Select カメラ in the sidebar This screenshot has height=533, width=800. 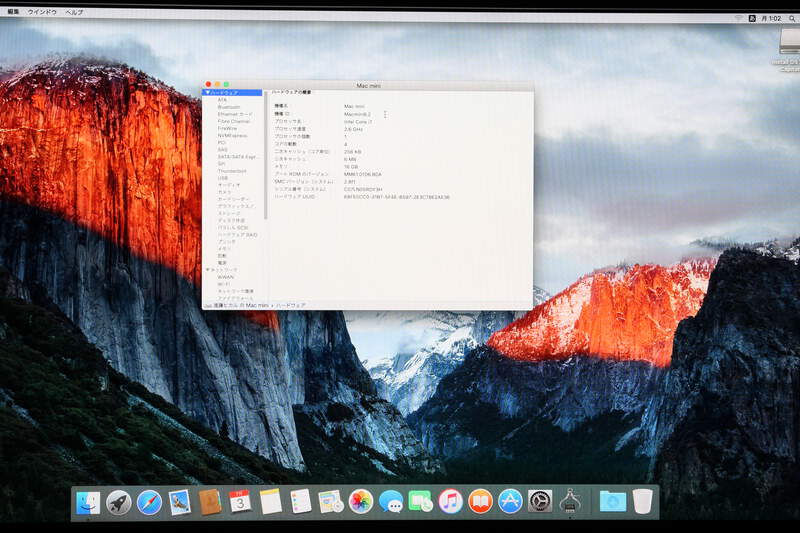(224, 192)
